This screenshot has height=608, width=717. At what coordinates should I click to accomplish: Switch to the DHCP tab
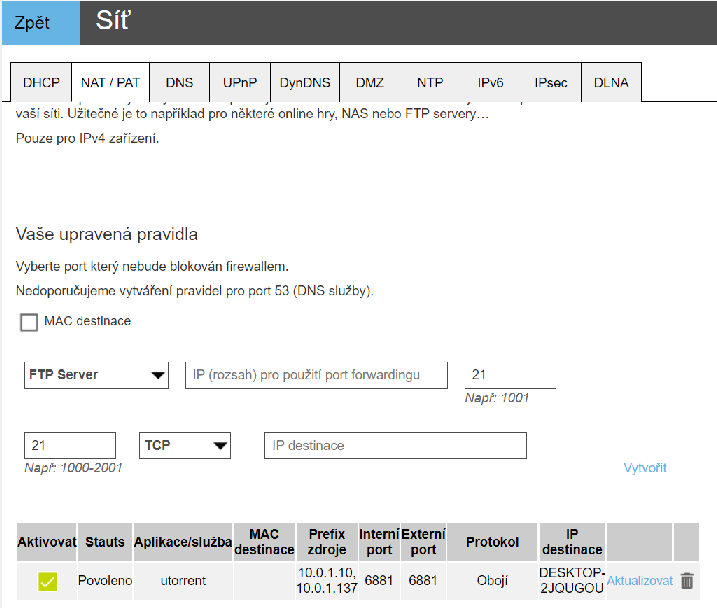click(x=41, y=83)
